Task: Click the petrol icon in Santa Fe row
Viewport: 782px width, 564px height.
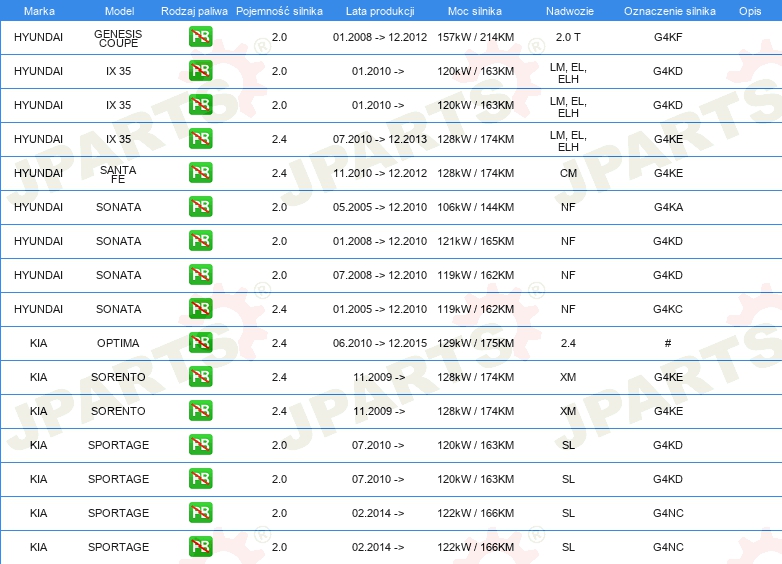Action: (x=200, y=173)
